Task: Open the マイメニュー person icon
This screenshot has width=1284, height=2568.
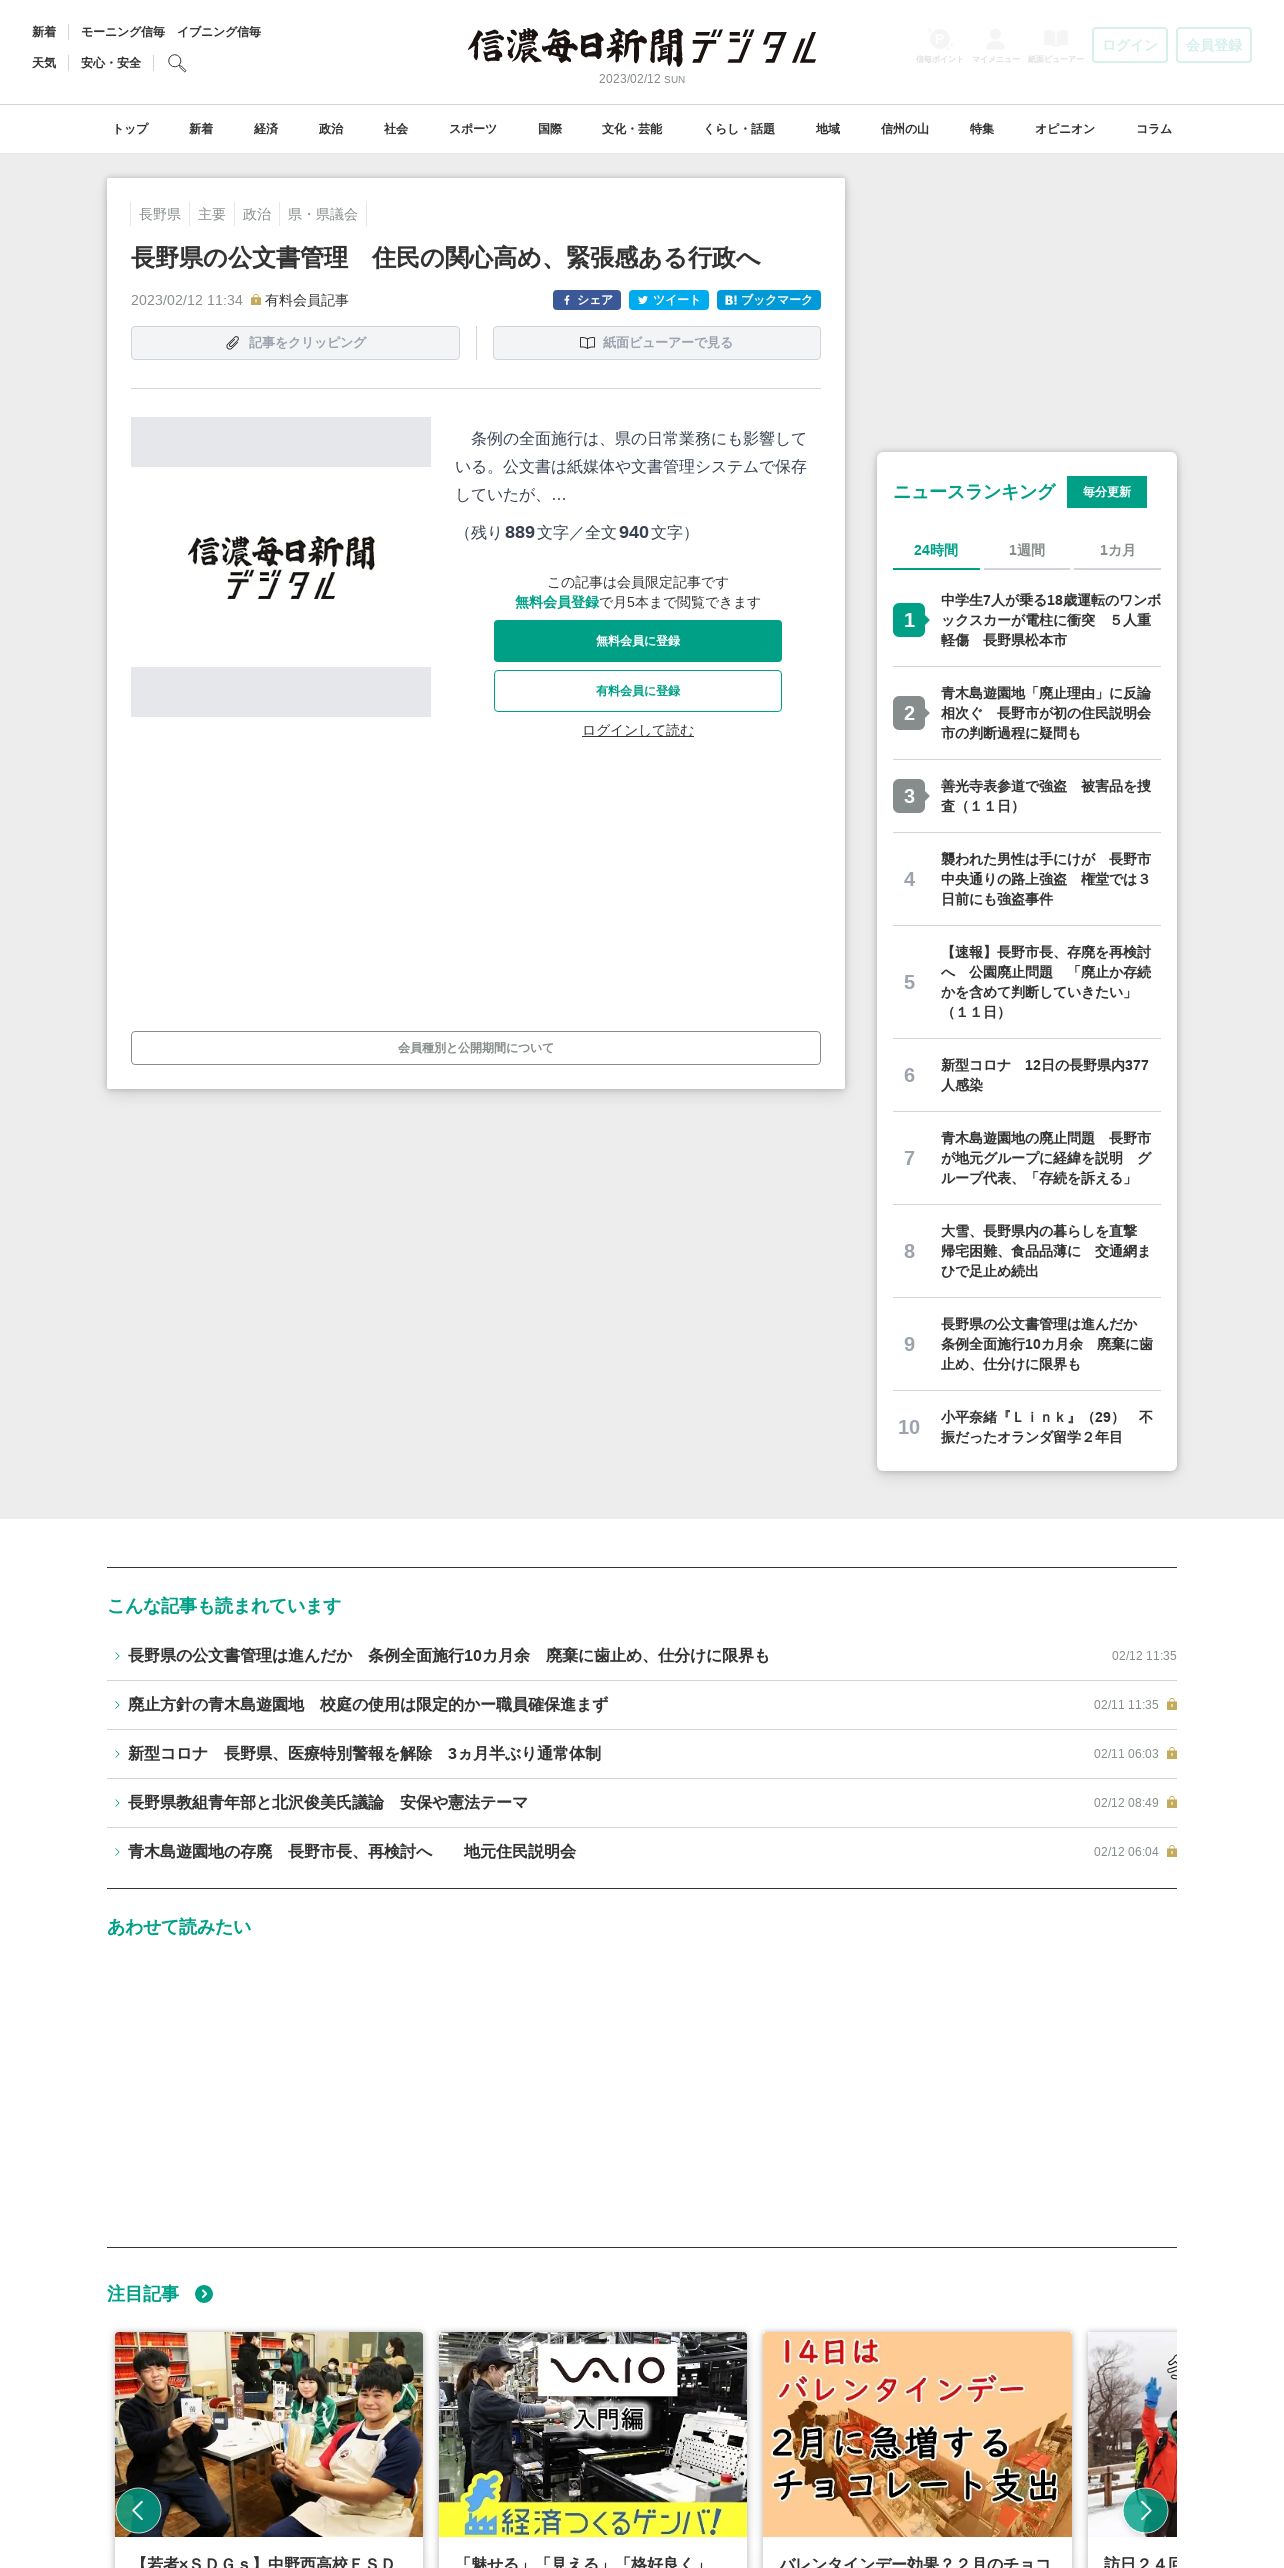Action: (995, 46)
